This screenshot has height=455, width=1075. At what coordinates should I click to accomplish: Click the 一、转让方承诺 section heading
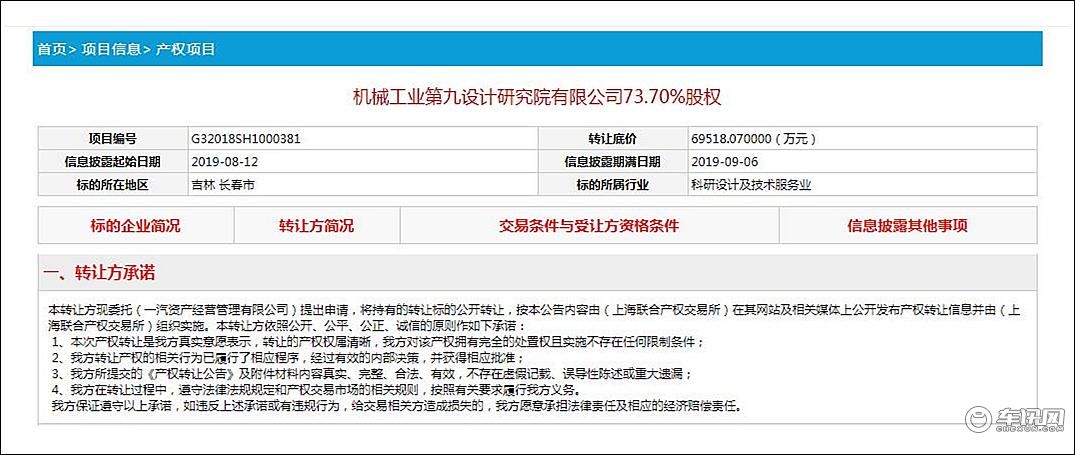click(99, 274)
